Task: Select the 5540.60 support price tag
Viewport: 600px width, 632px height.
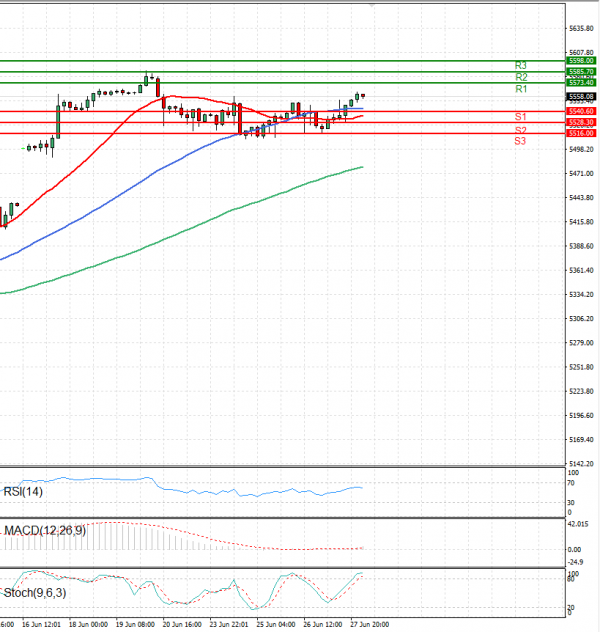Action: click(581, 111)
